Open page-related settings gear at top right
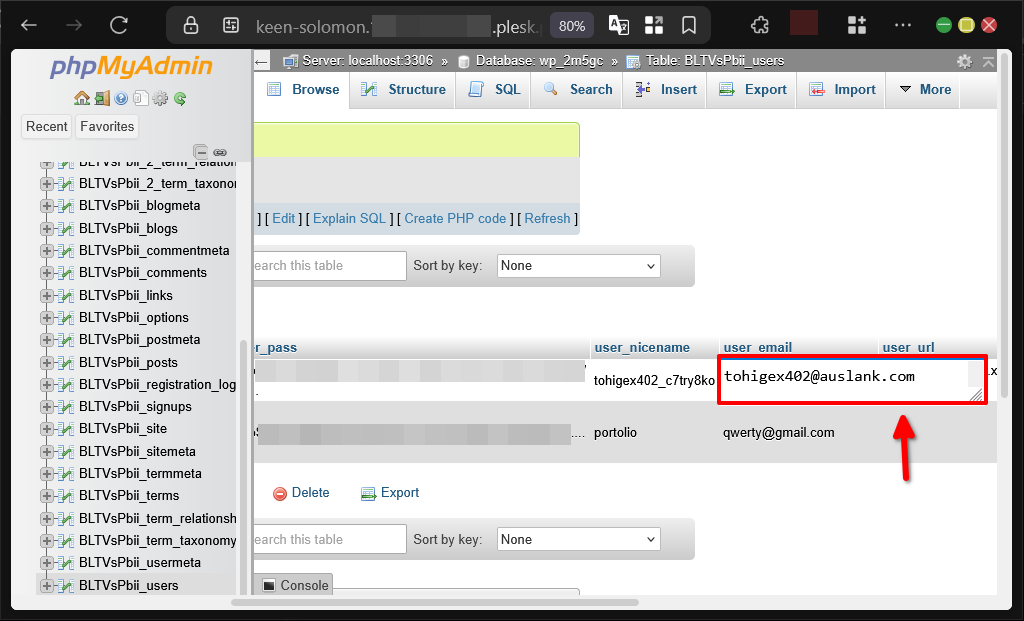The image size is (1024, 621). click(x=964, y=61)
